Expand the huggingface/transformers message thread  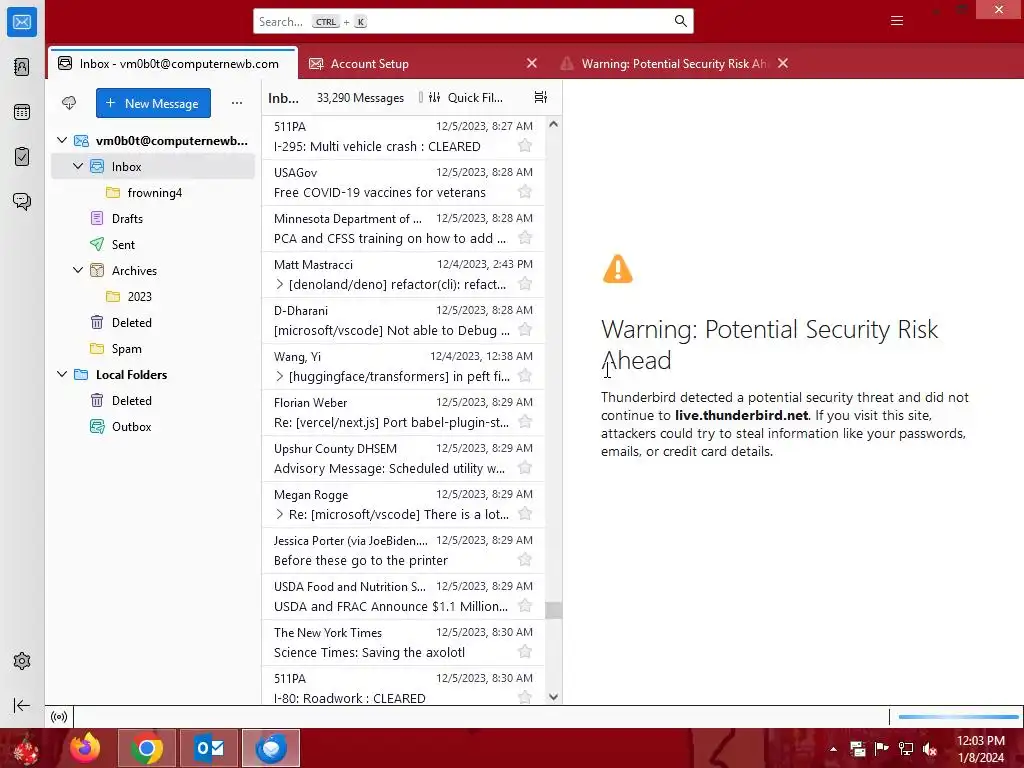click(280, 376)
